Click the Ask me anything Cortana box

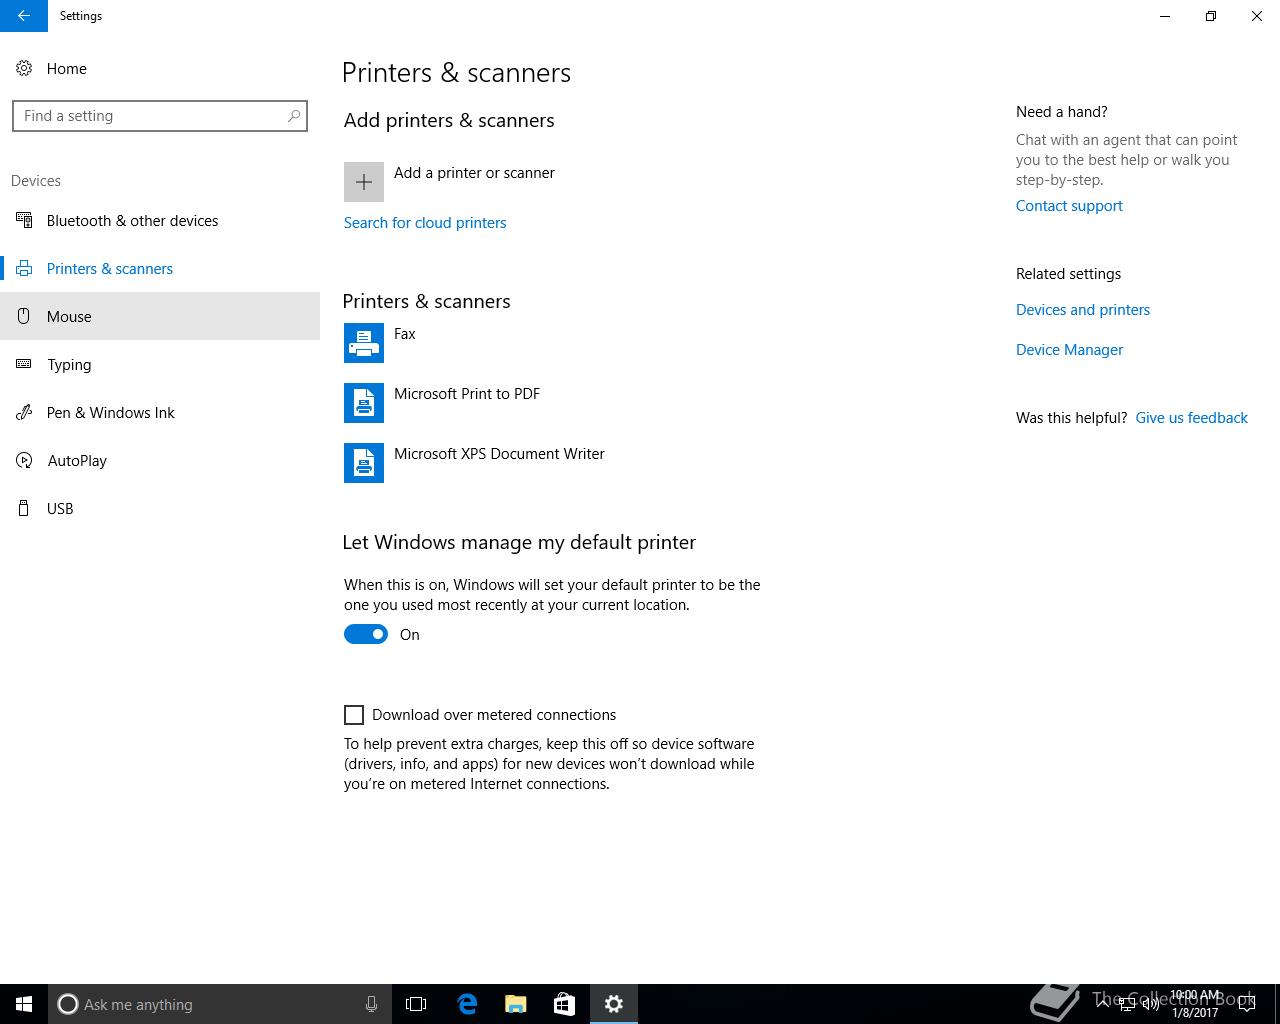[x=220, y=1004]
